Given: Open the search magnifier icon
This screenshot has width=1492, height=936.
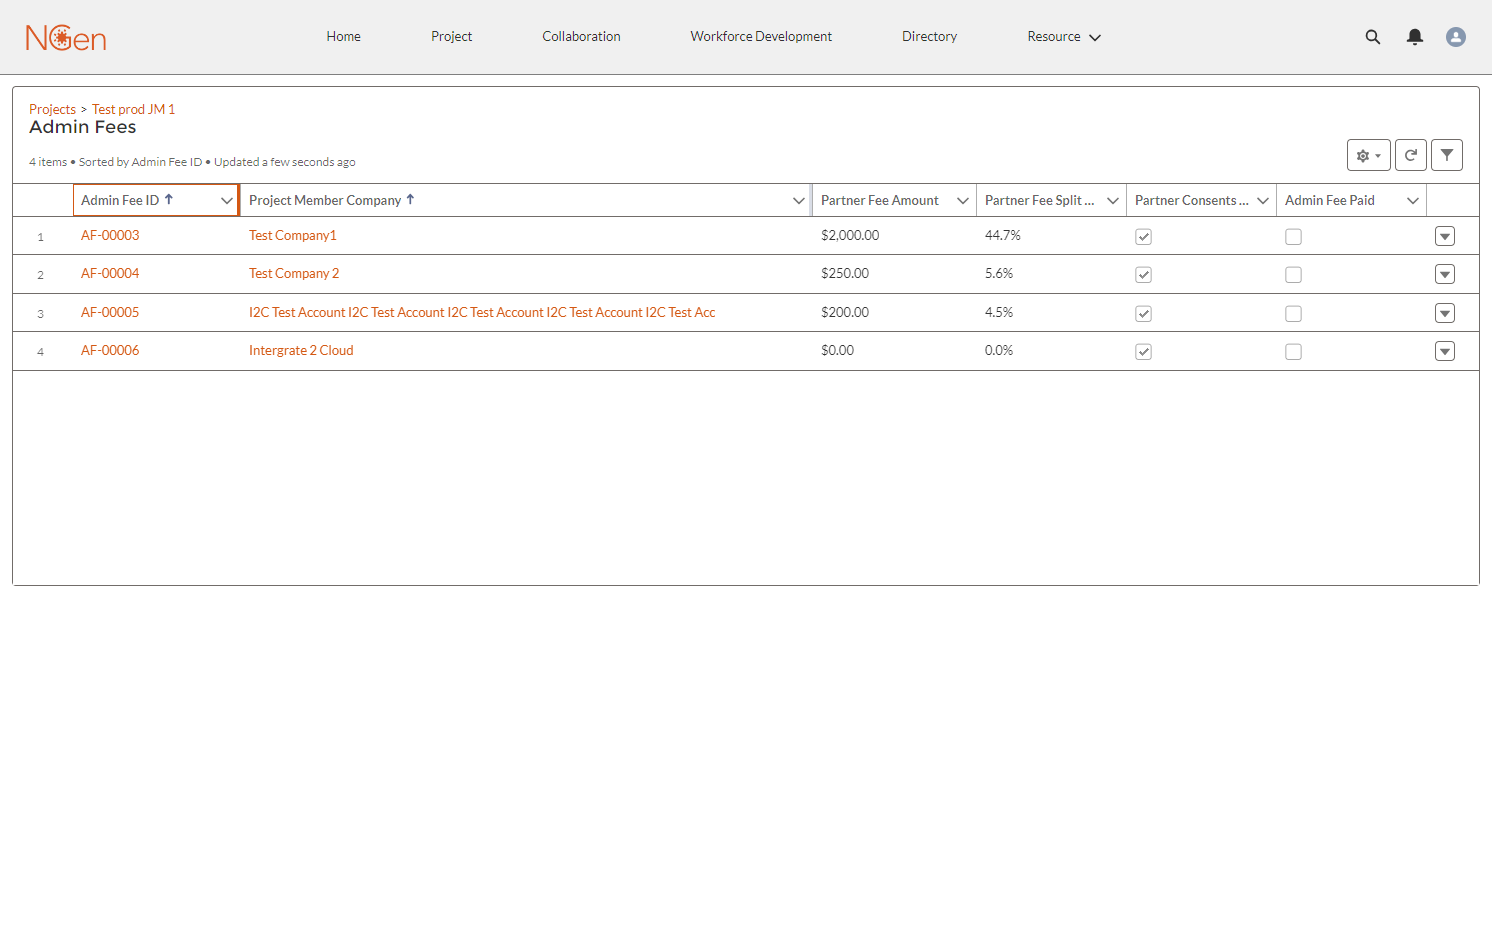Looking at the screenshot, I should coord(1373,37).
